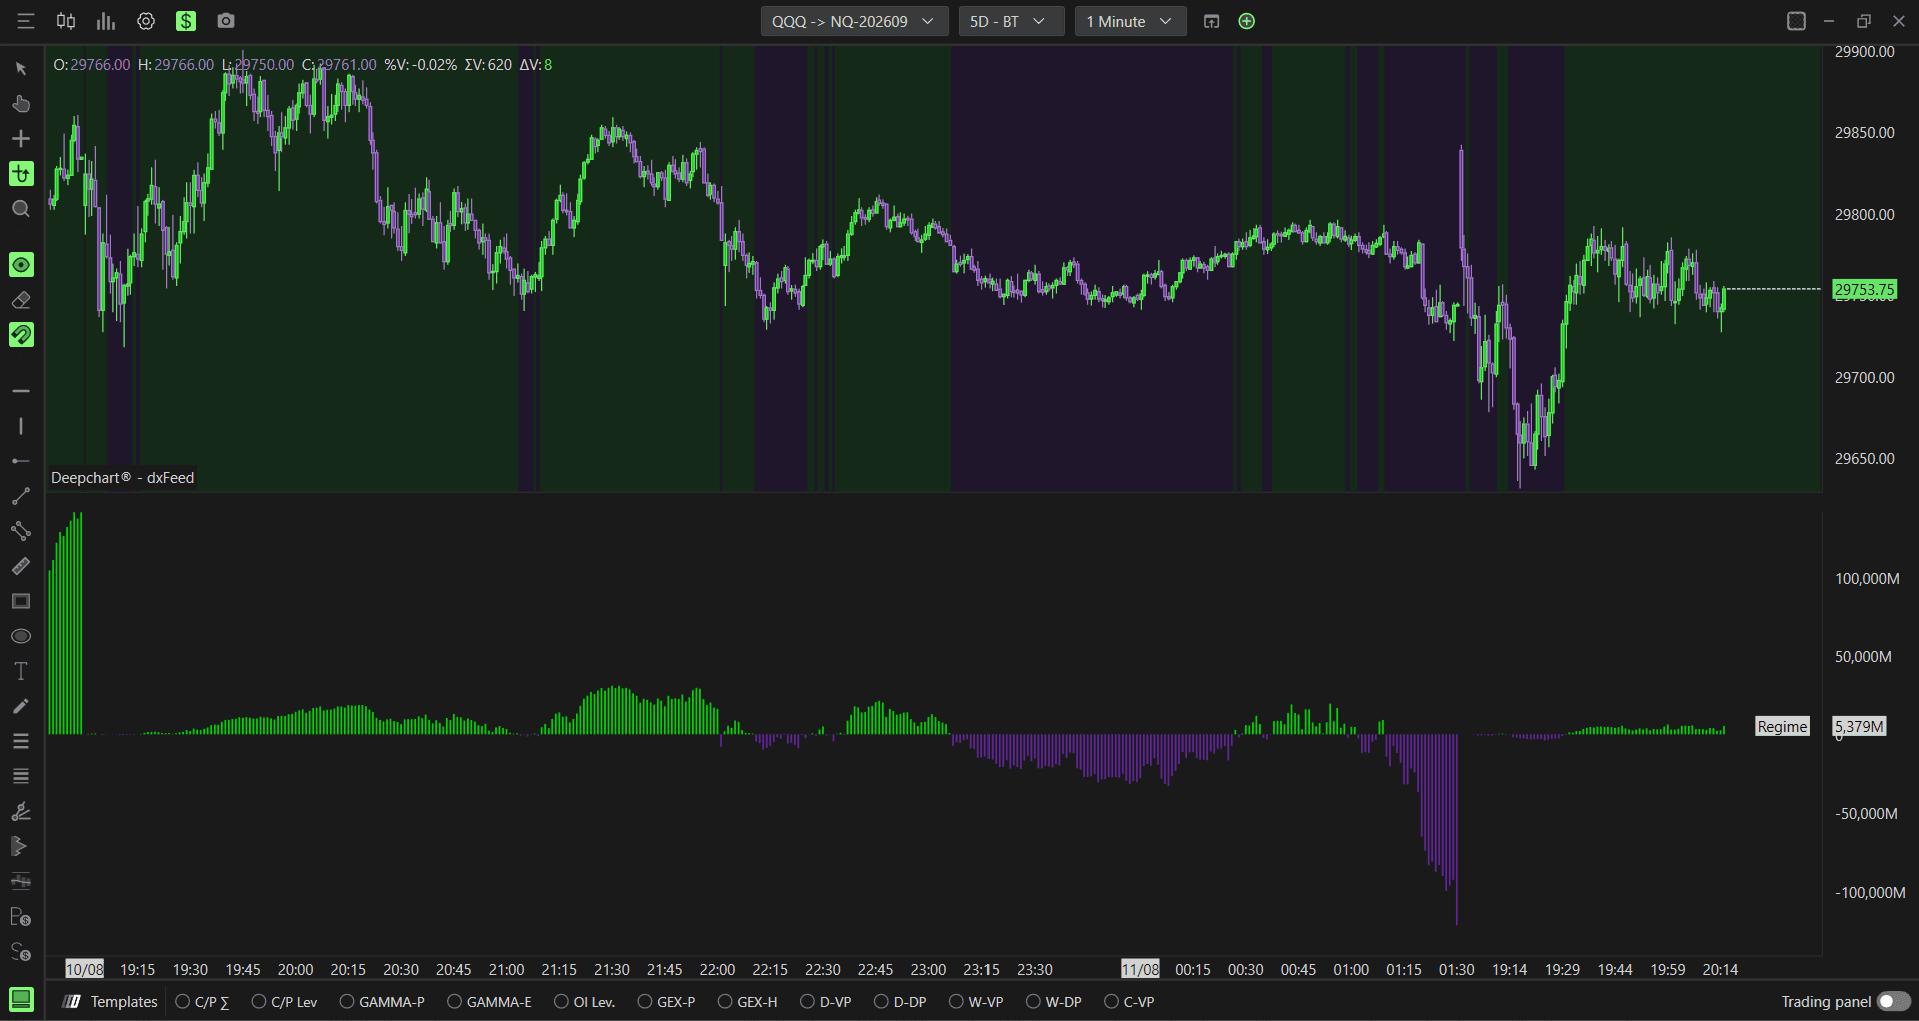
Task: Click the green panel icon at bottom-left
Action: pyautogui.click(x=21, y=999)
